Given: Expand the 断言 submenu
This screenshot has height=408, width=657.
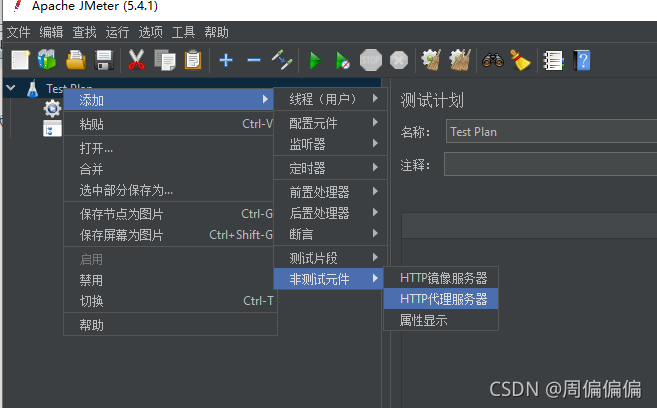Looking at the screenshot, I should [330, 234].
